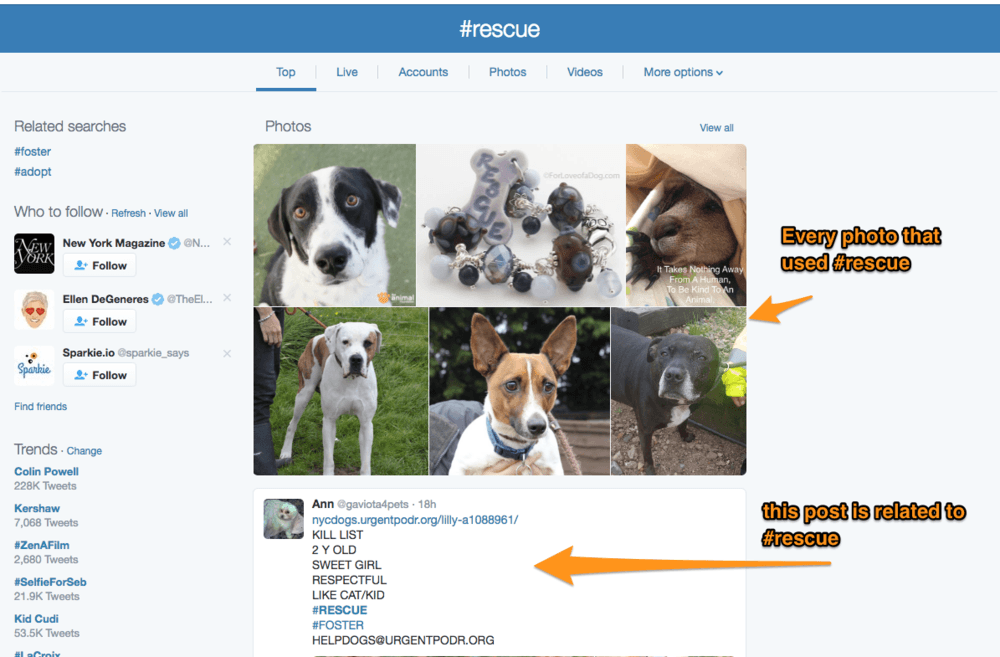Open the #foster related search
This screenshot has width=1000, height=657.
click(33, 152)
